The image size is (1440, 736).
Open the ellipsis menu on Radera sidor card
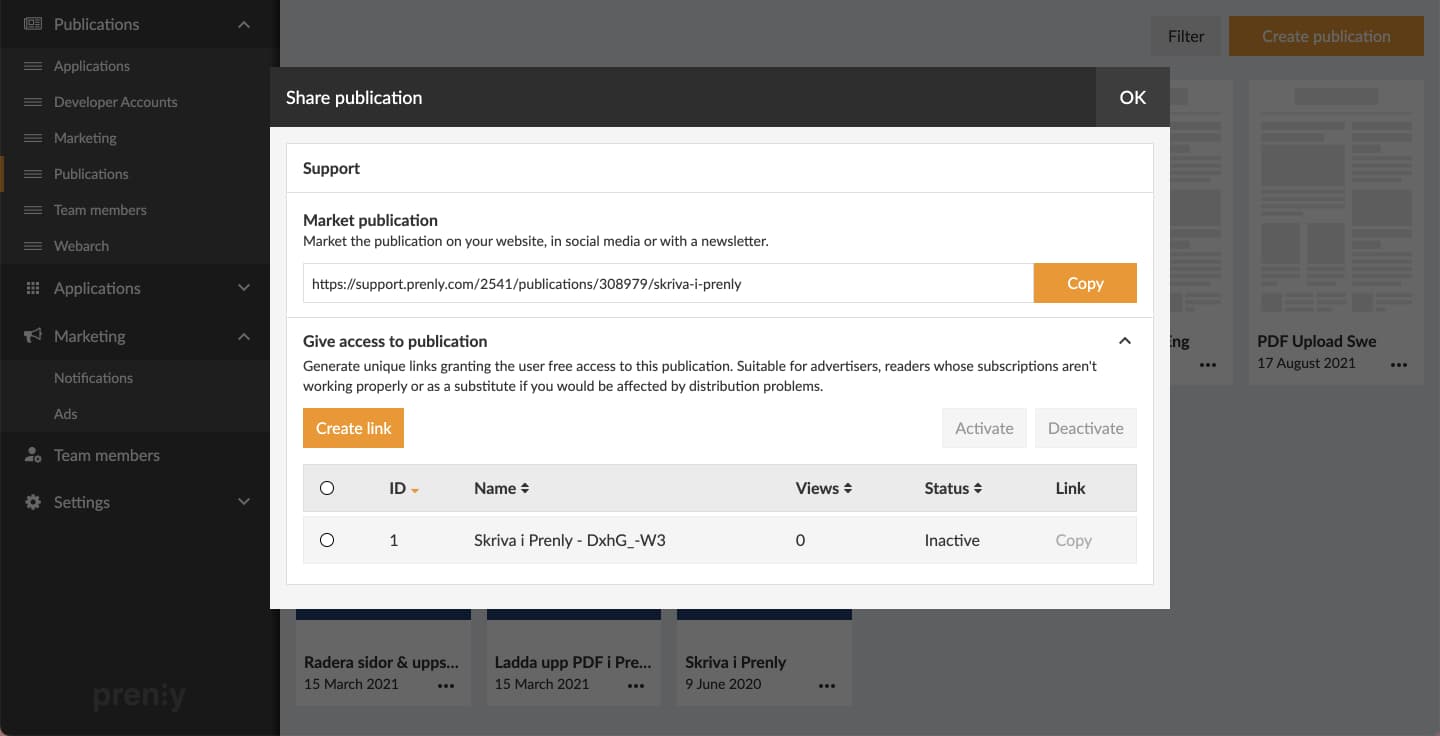click(447, 685)
